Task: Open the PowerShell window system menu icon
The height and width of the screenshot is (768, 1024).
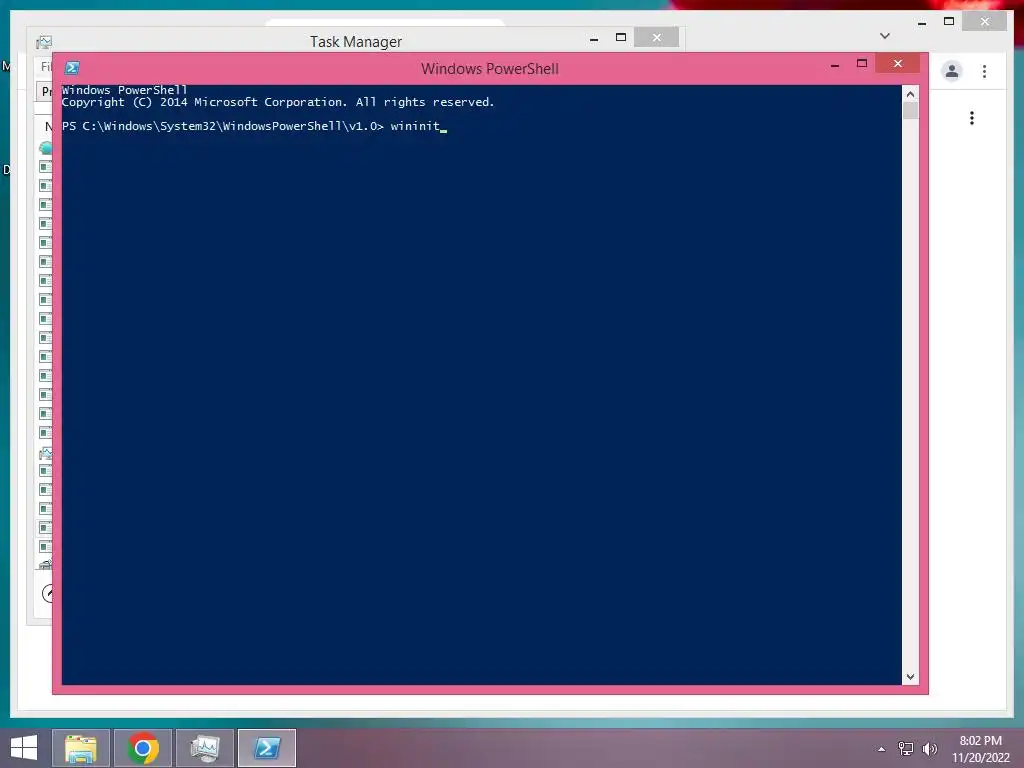Action: click(72, 68)
